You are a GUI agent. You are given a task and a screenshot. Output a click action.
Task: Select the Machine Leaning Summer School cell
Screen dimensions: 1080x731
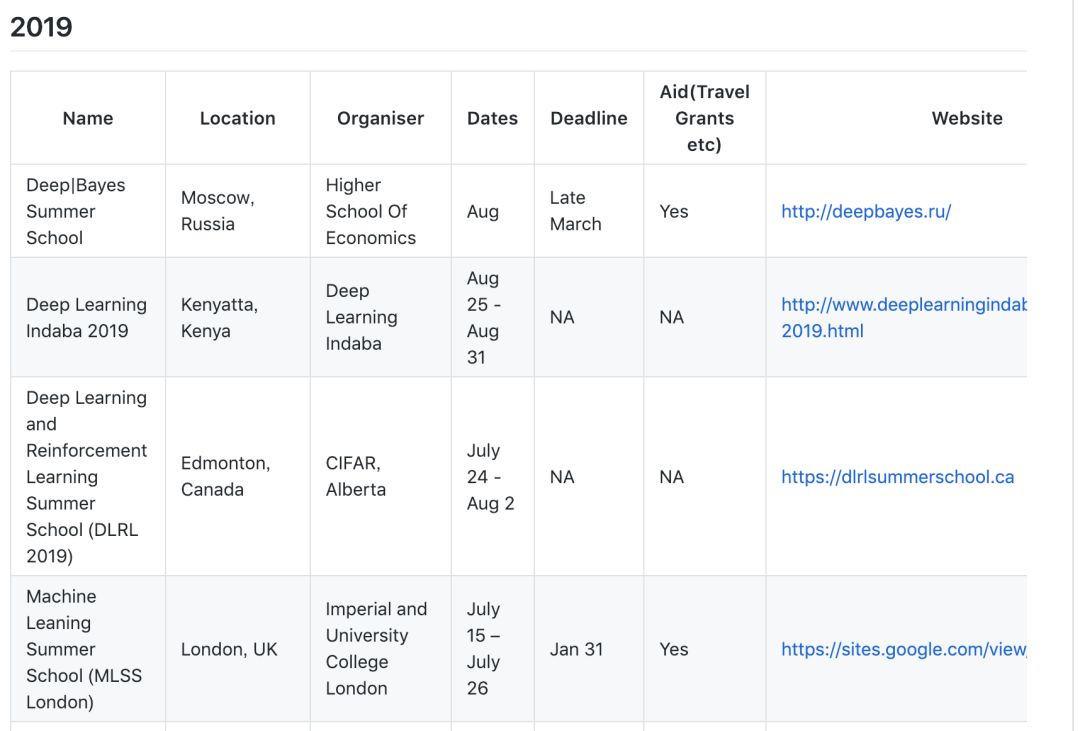(84, 649)
